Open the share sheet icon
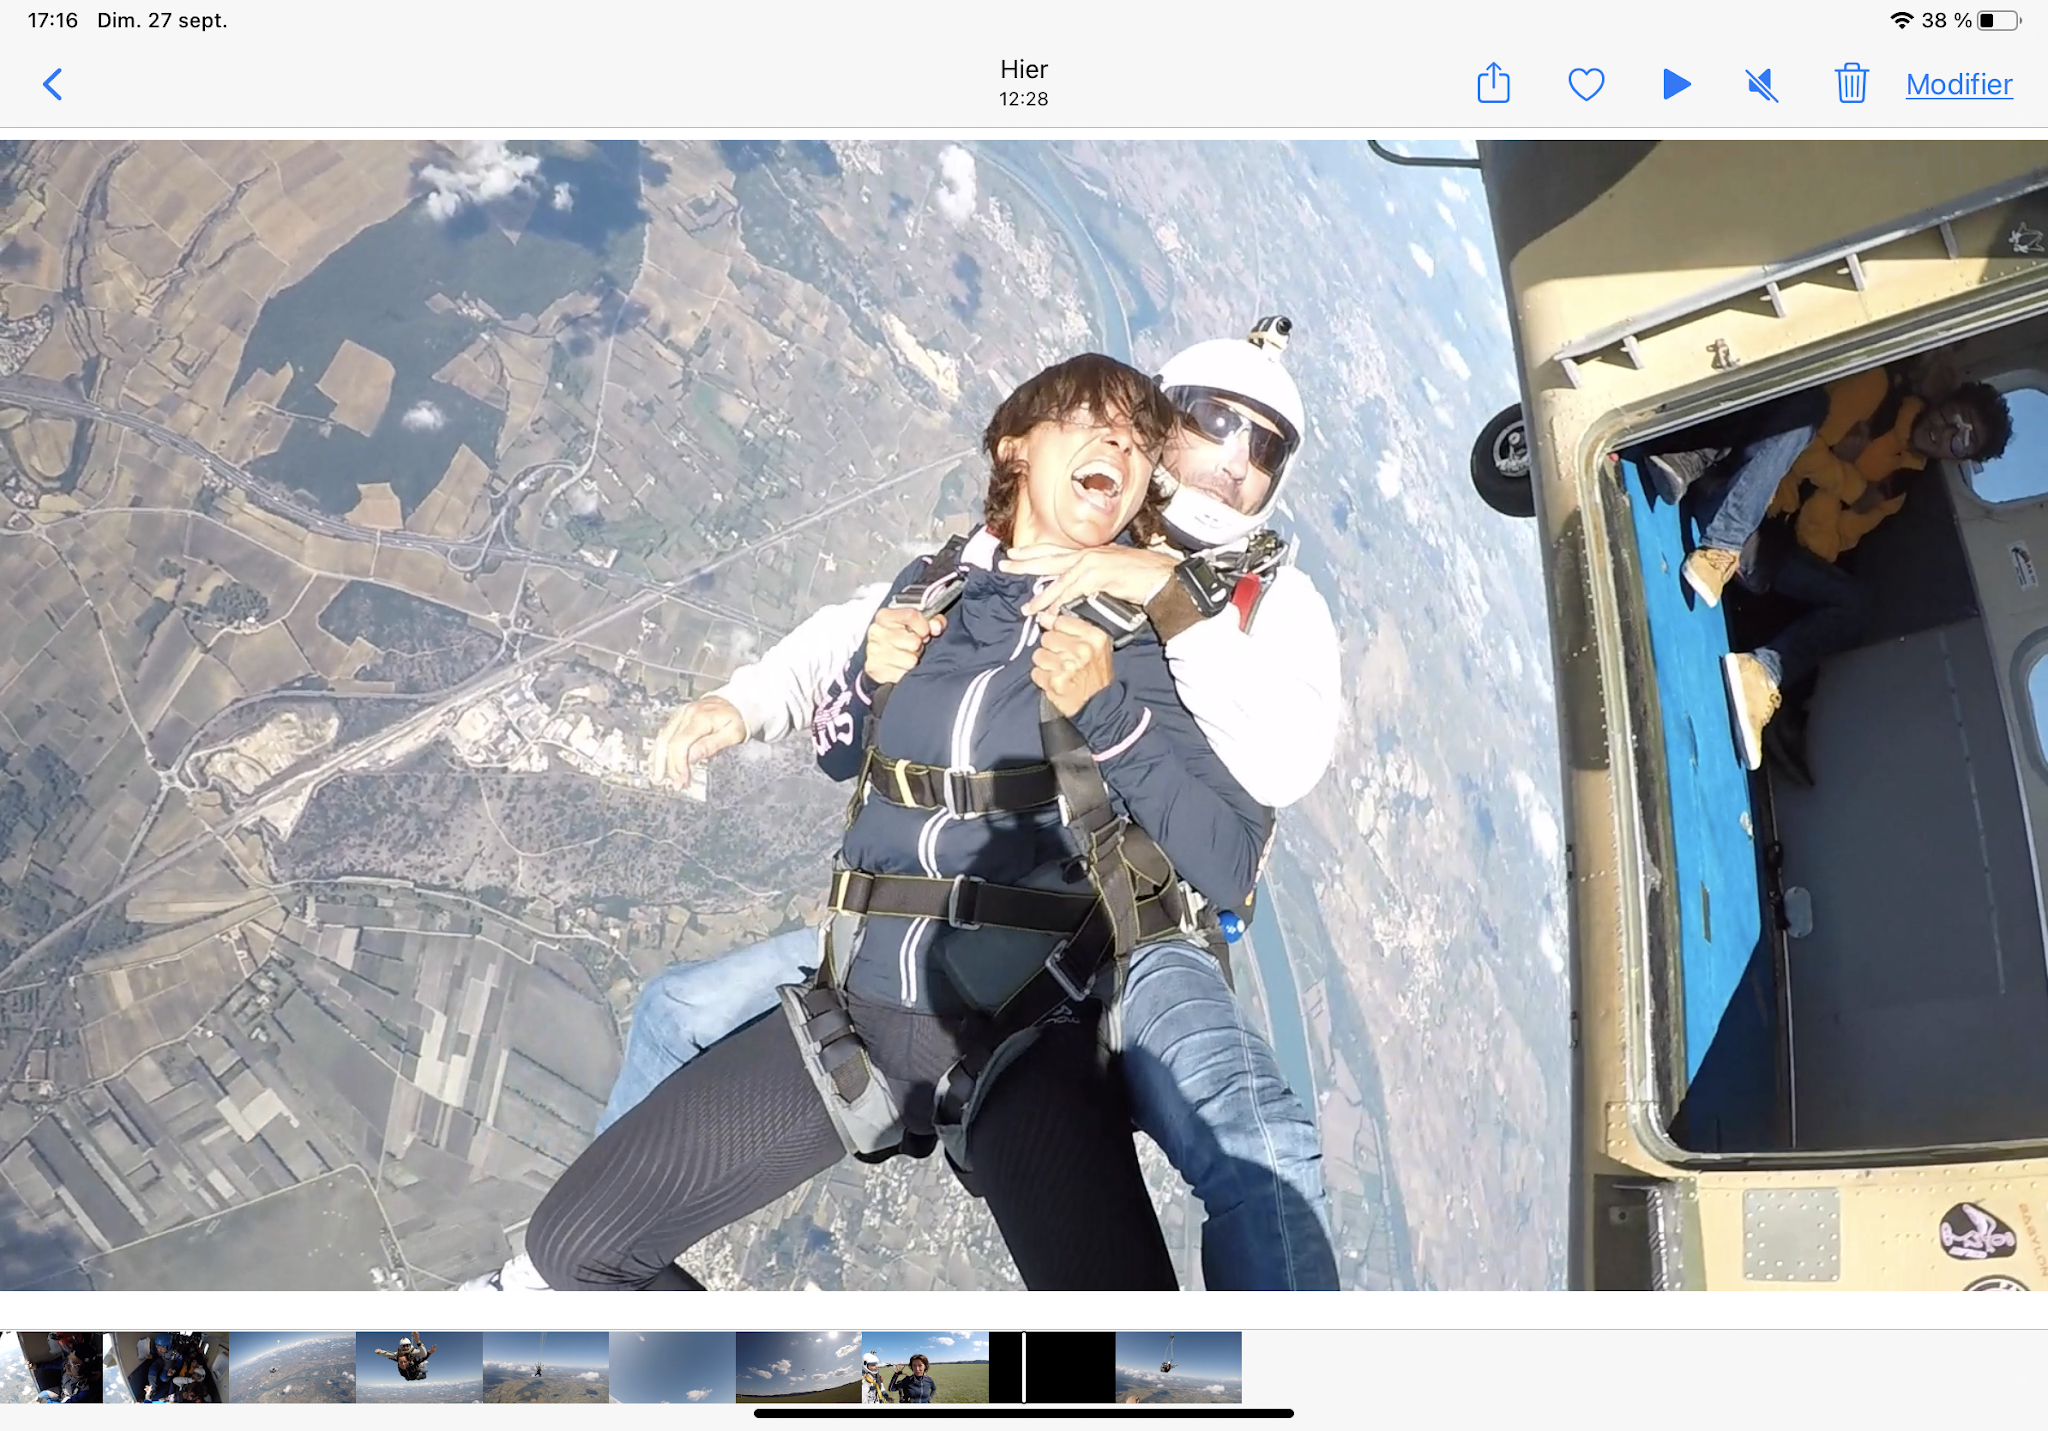 [1493, 84]
